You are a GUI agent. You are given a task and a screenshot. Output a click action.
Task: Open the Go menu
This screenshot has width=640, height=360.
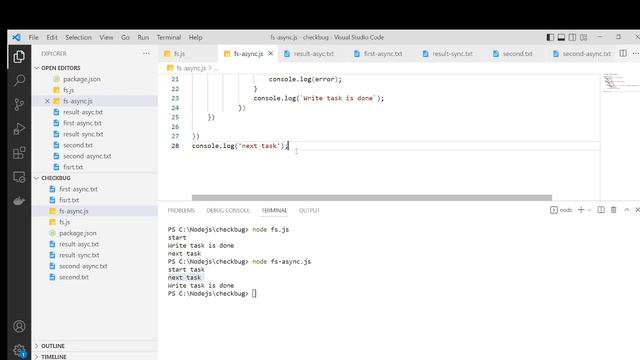coord(125,37)
